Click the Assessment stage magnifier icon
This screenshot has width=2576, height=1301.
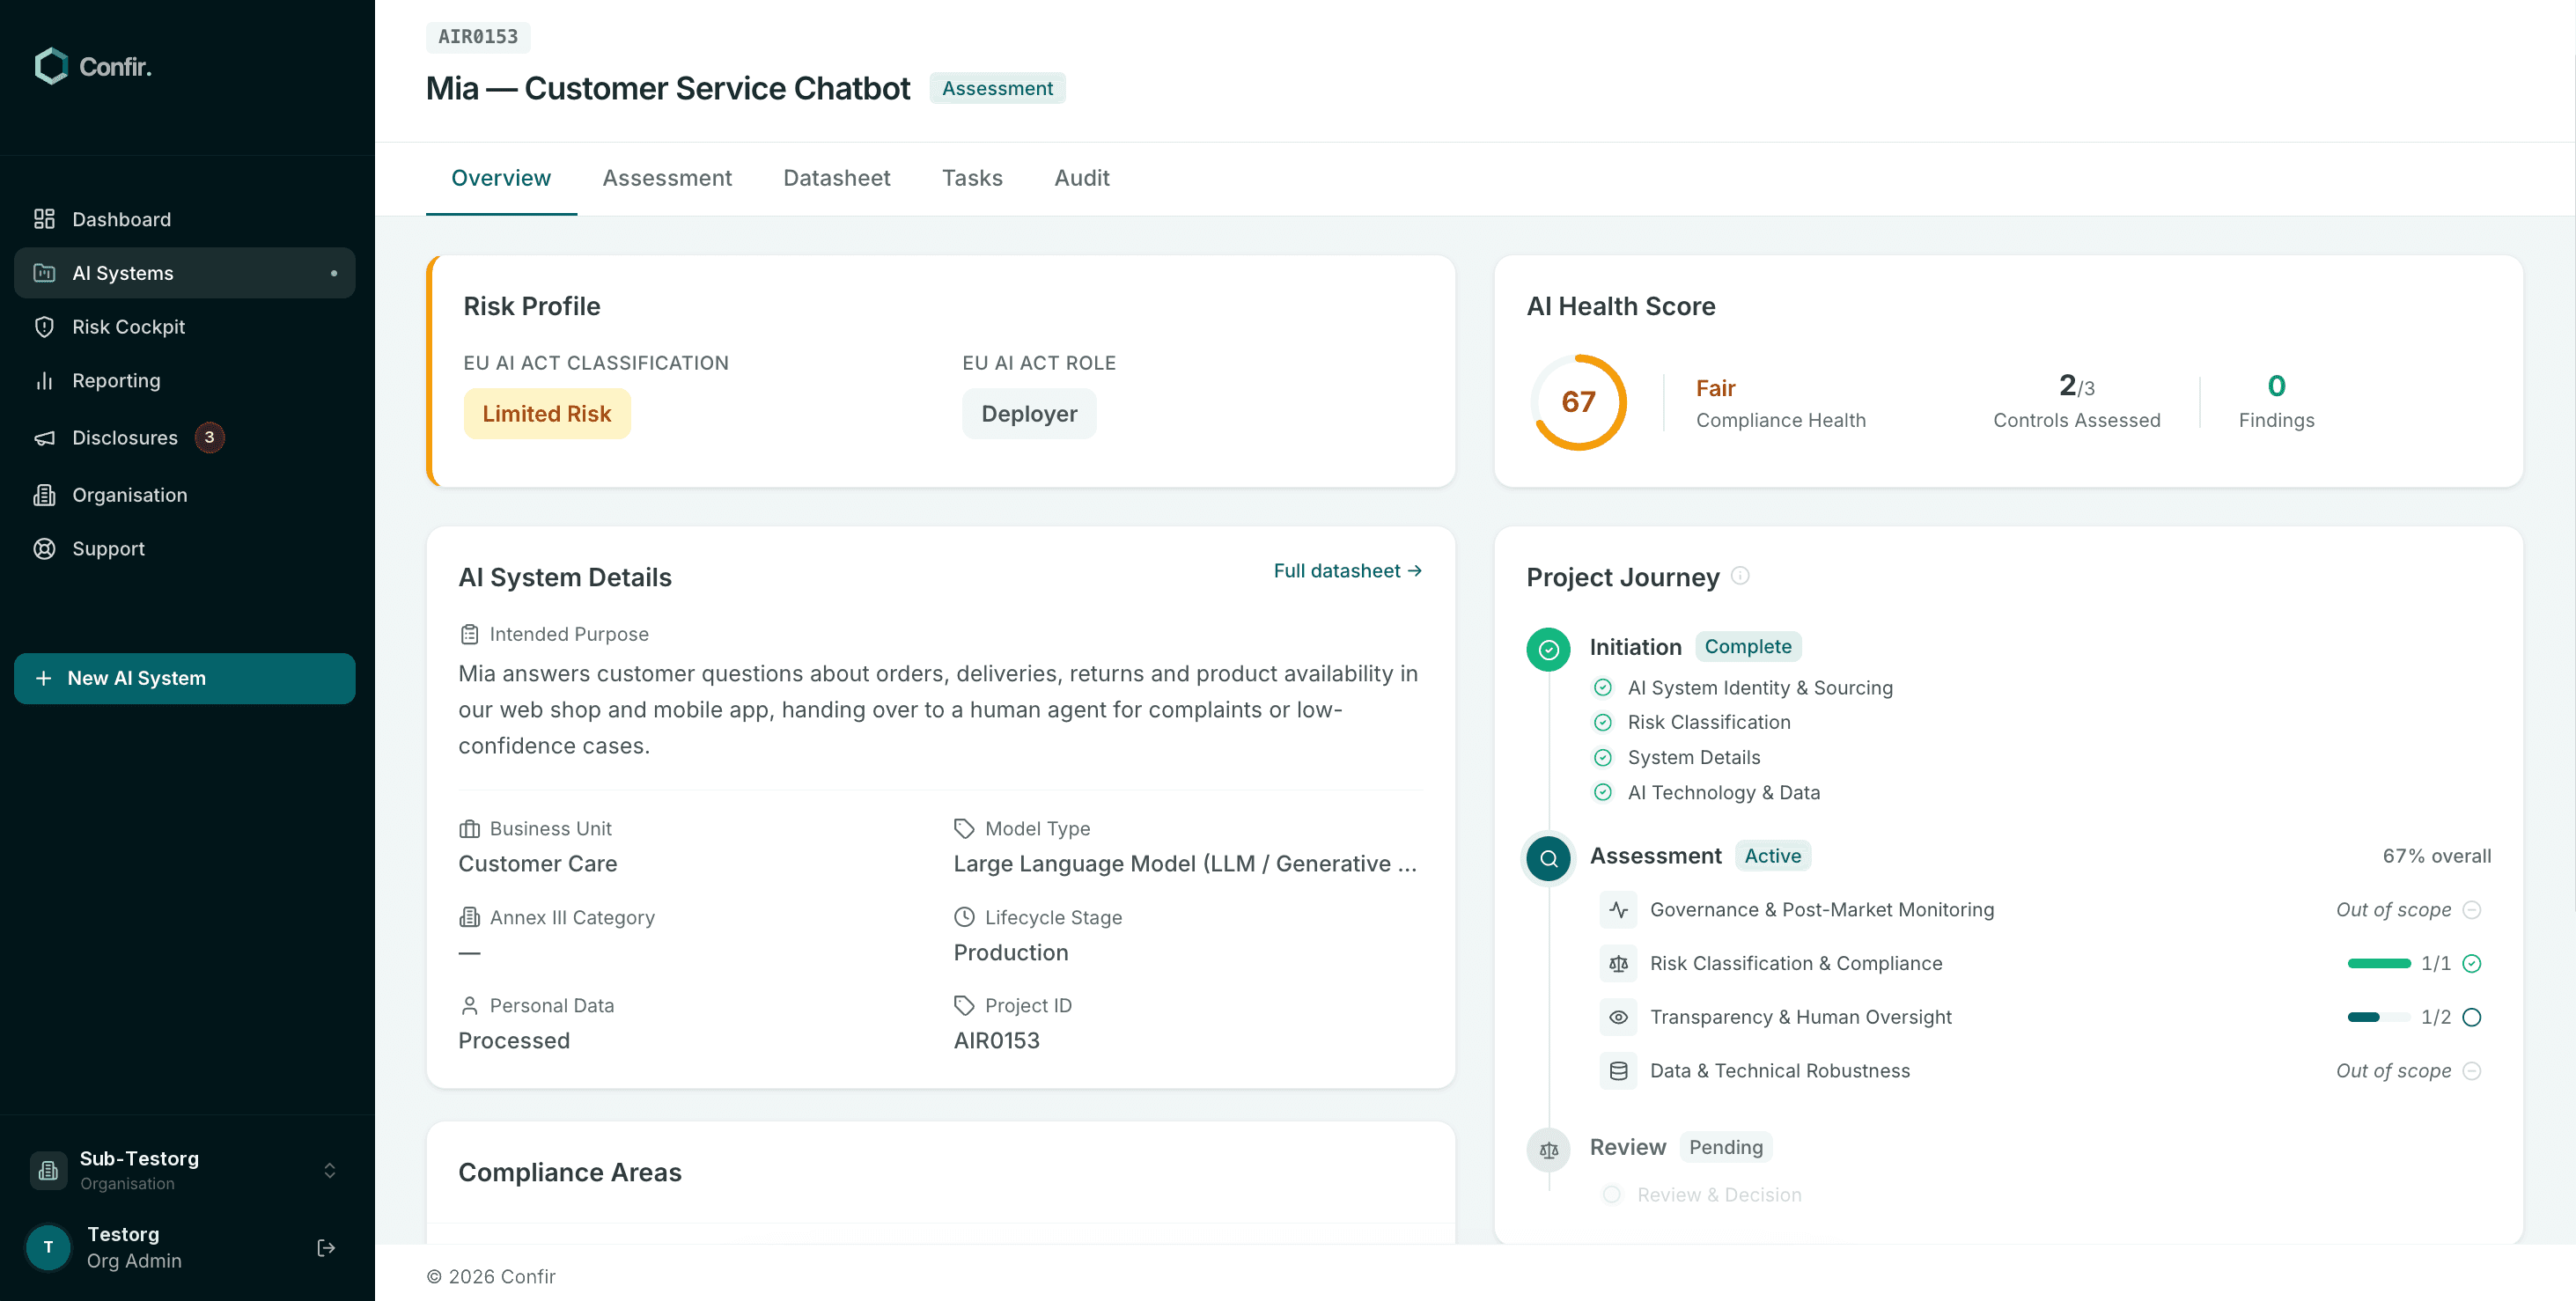coord(1548,858)
